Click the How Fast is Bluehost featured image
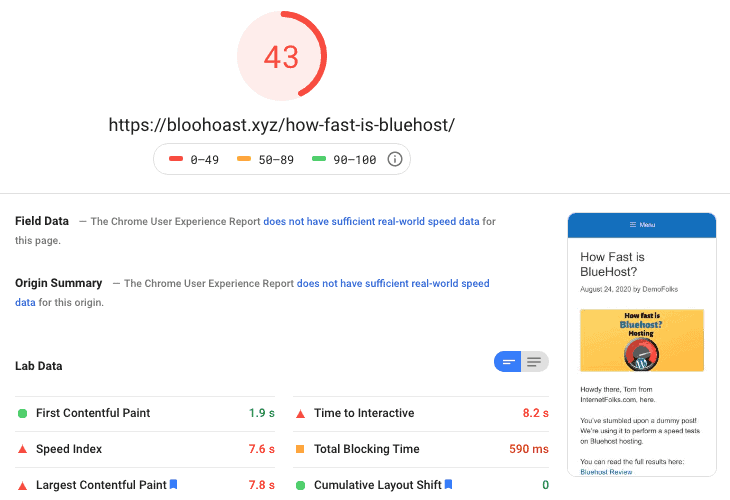This screenshot has width=730, height=500. (x=642, y=340)
